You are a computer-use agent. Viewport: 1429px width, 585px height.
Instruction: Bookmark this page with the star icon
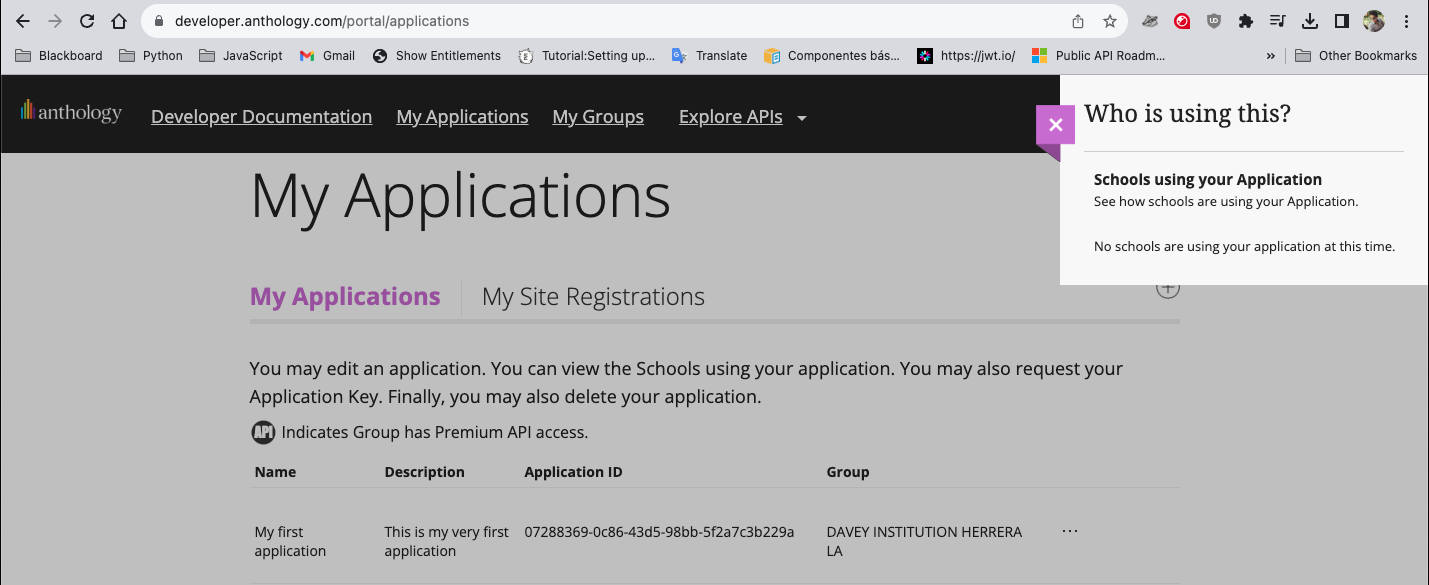[1110, 21]
